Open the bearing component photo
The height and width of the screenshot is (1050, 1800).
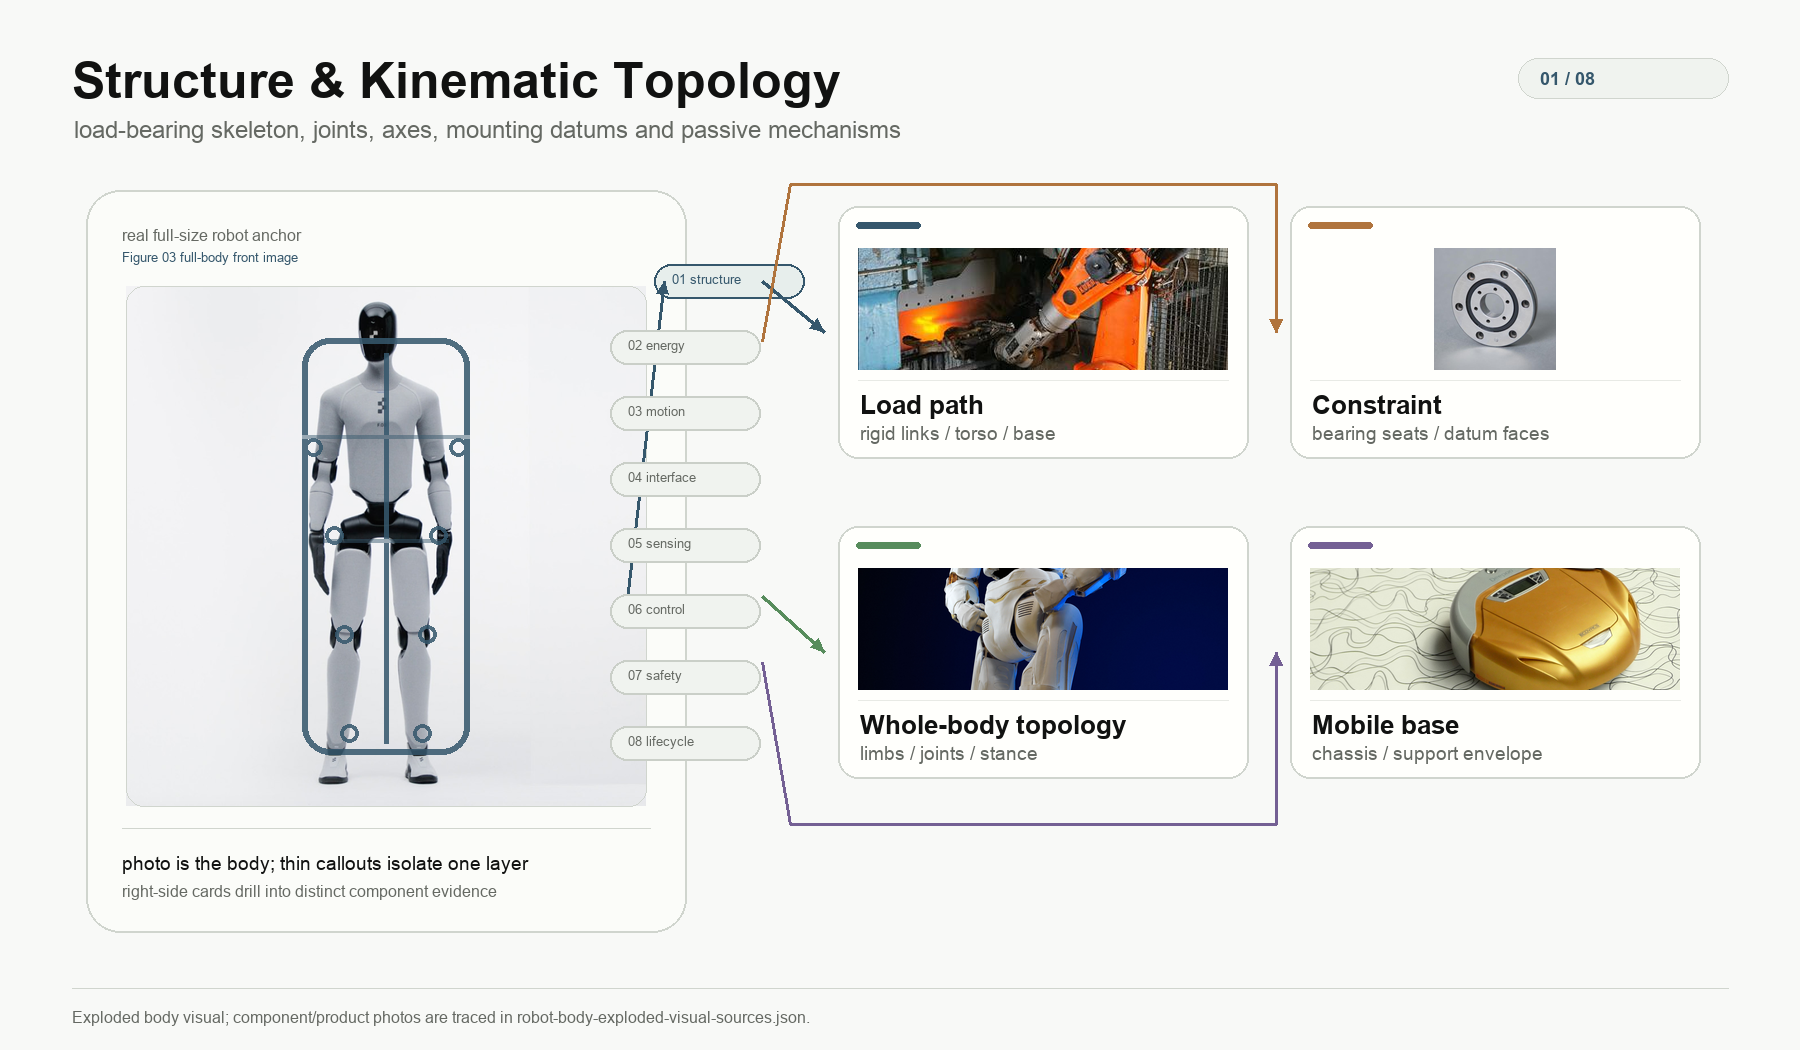coord(1495,309)
